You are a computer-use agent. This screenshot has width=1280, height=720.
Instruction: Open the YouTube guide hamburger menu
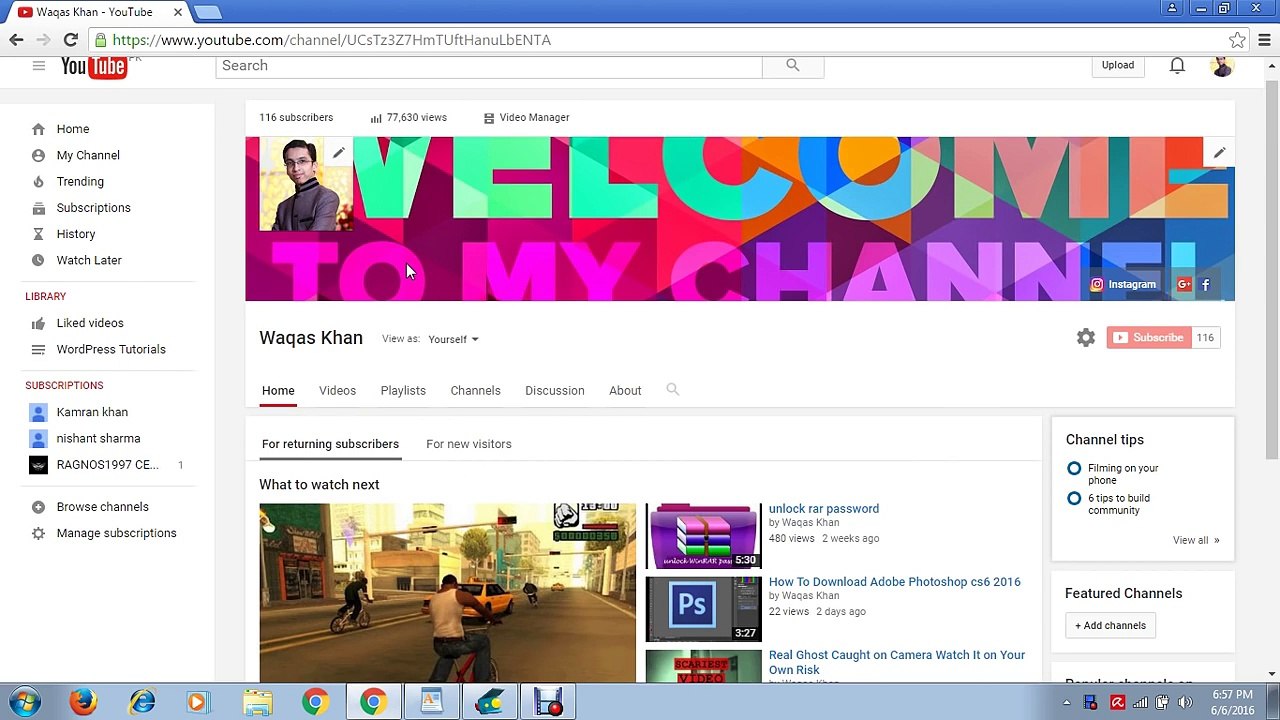click(38, 66)
